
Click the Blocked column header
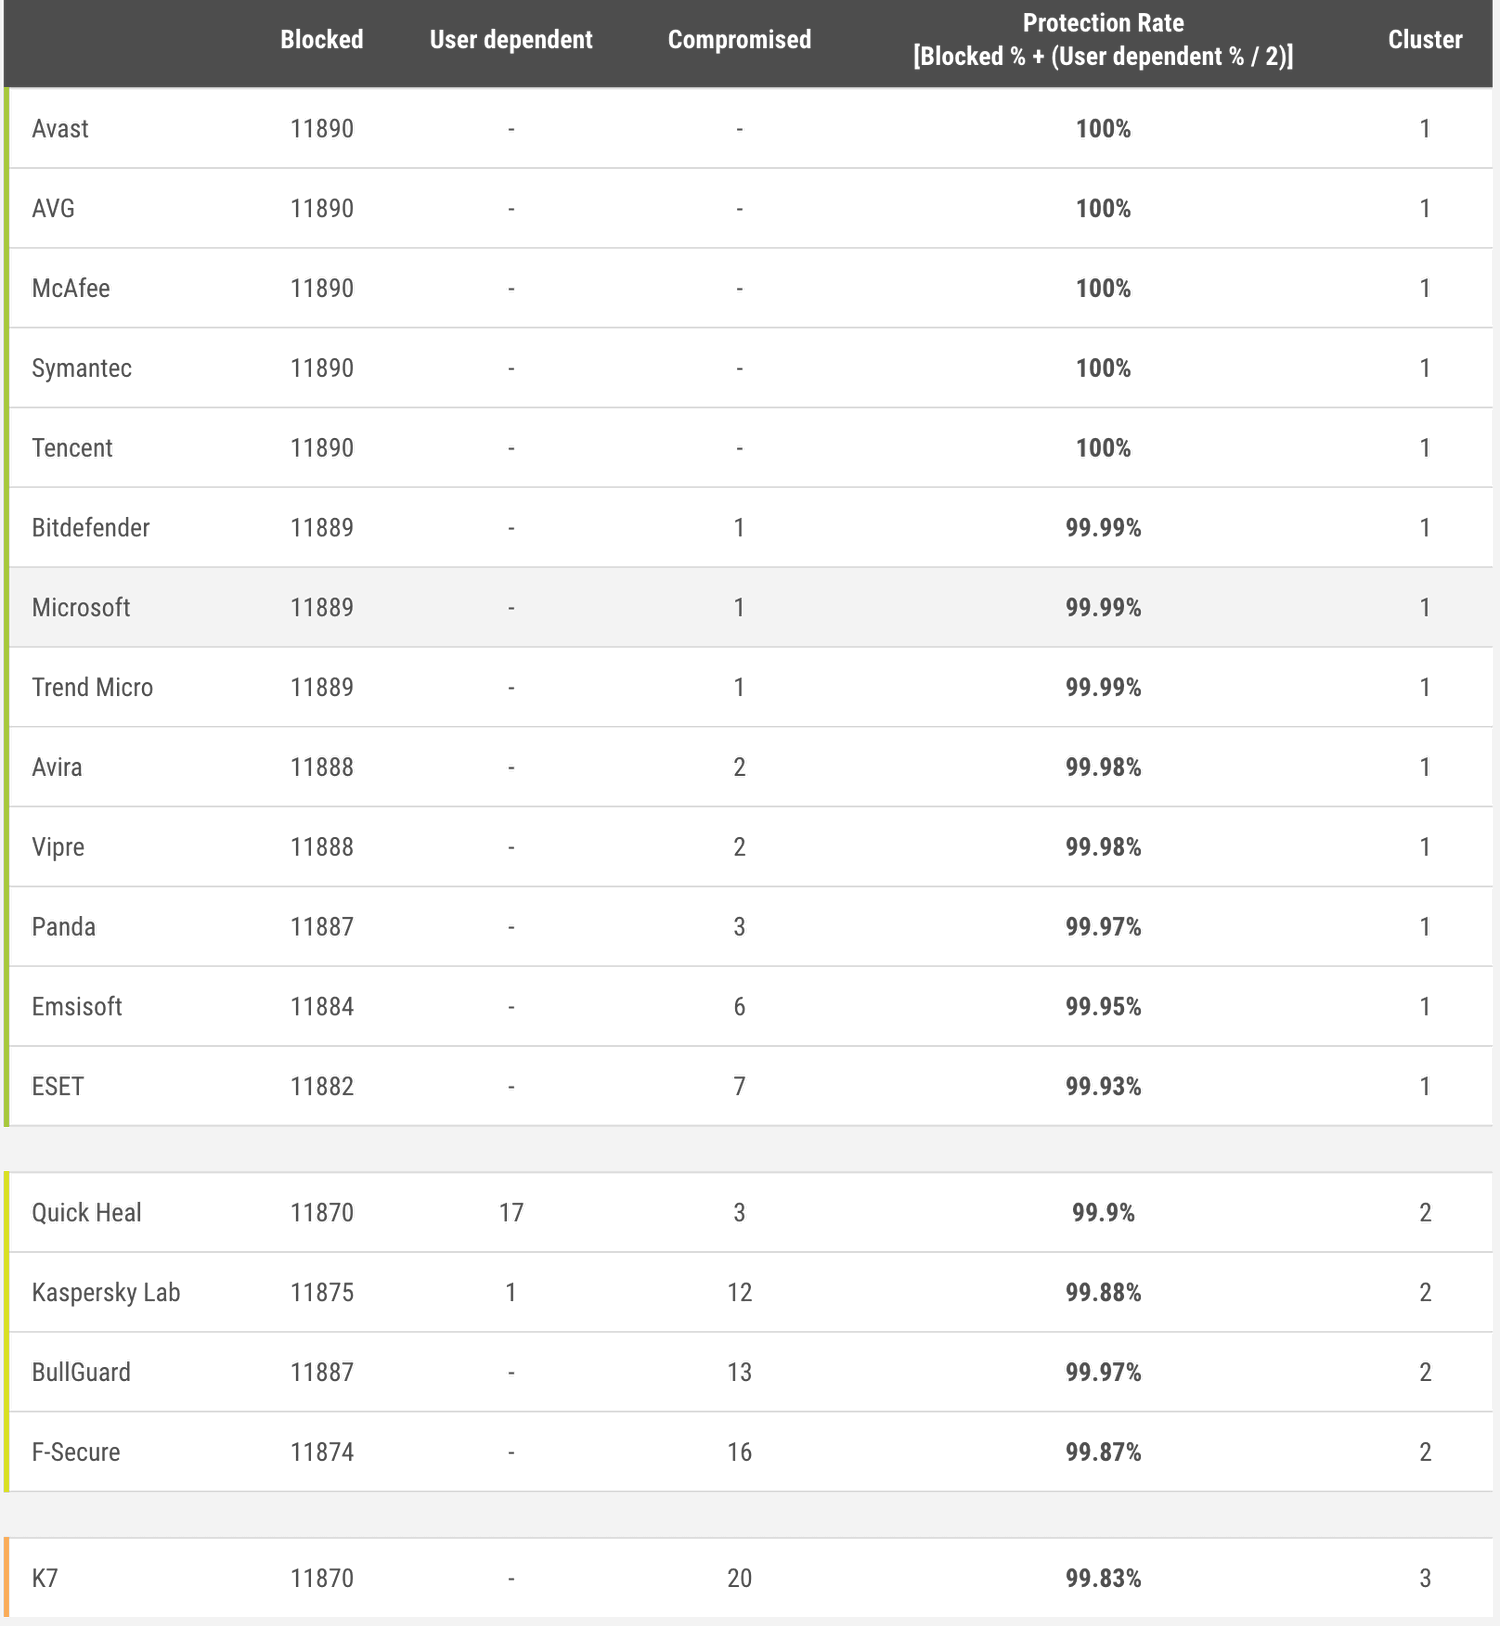tap(321, 40)
